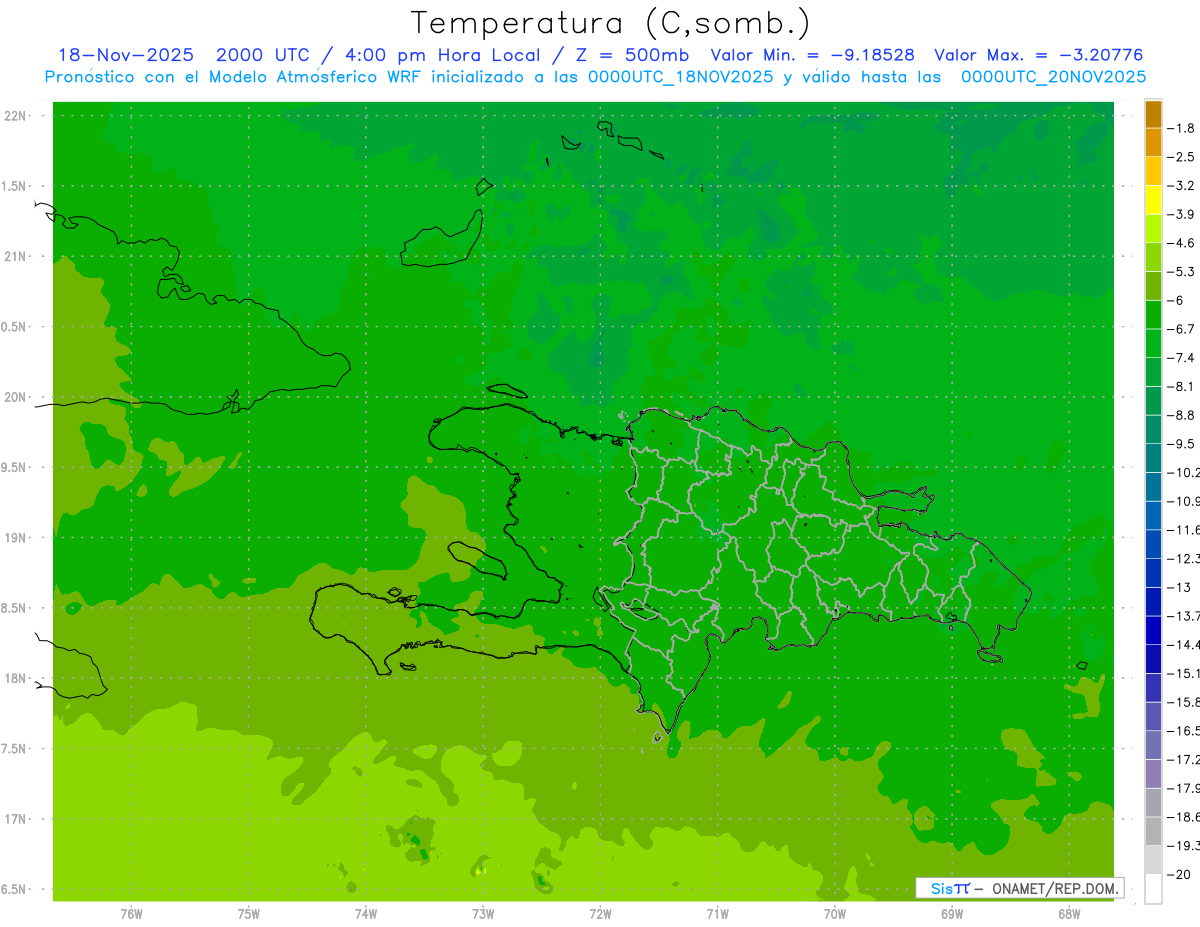Click the "72W" longitude label
This screenshot has height=927, width=1200.
click(x=601, y=914)
